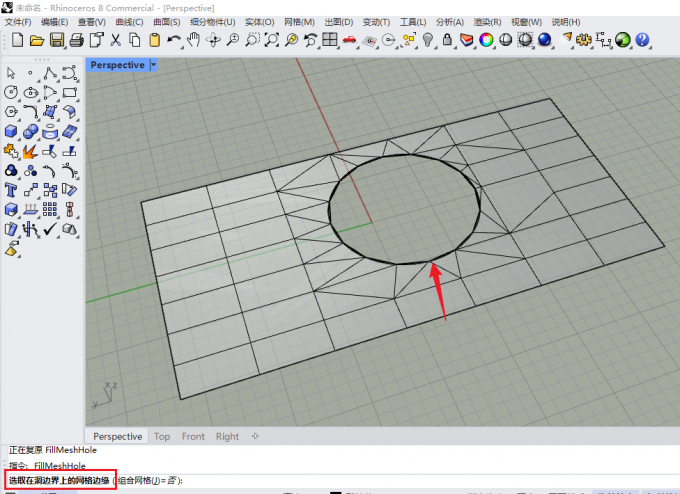
Task: Open Options with the gear icon
Action: [x=584, y=40]
